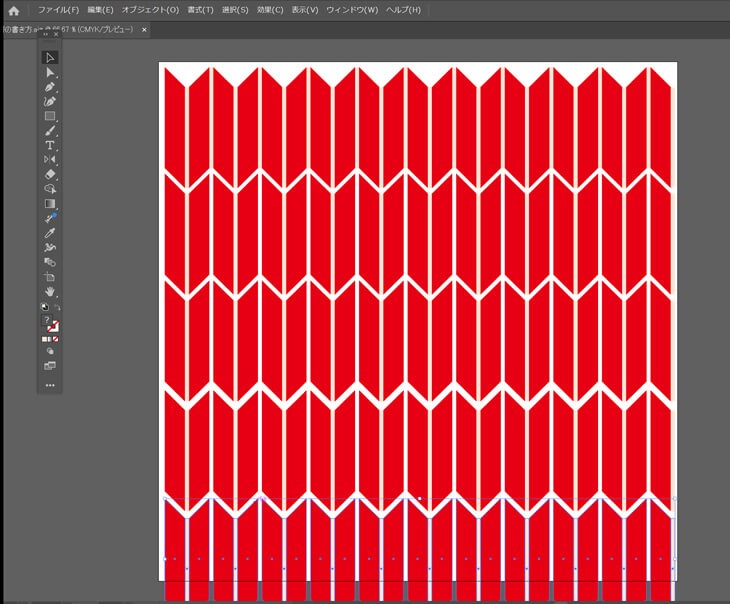Activate the Type tool
Viewport: 730px width, 604px height.
tap(49, 145)
